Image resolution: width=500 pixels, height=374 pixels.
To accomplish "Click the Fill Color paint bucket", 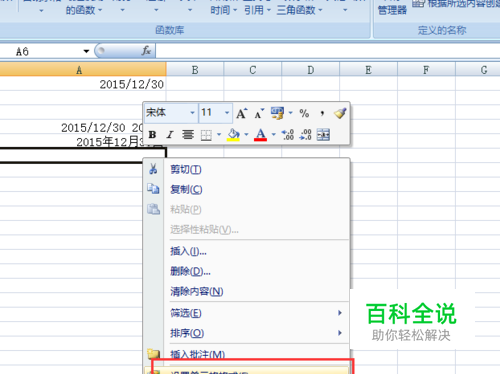I will (233, 135).
